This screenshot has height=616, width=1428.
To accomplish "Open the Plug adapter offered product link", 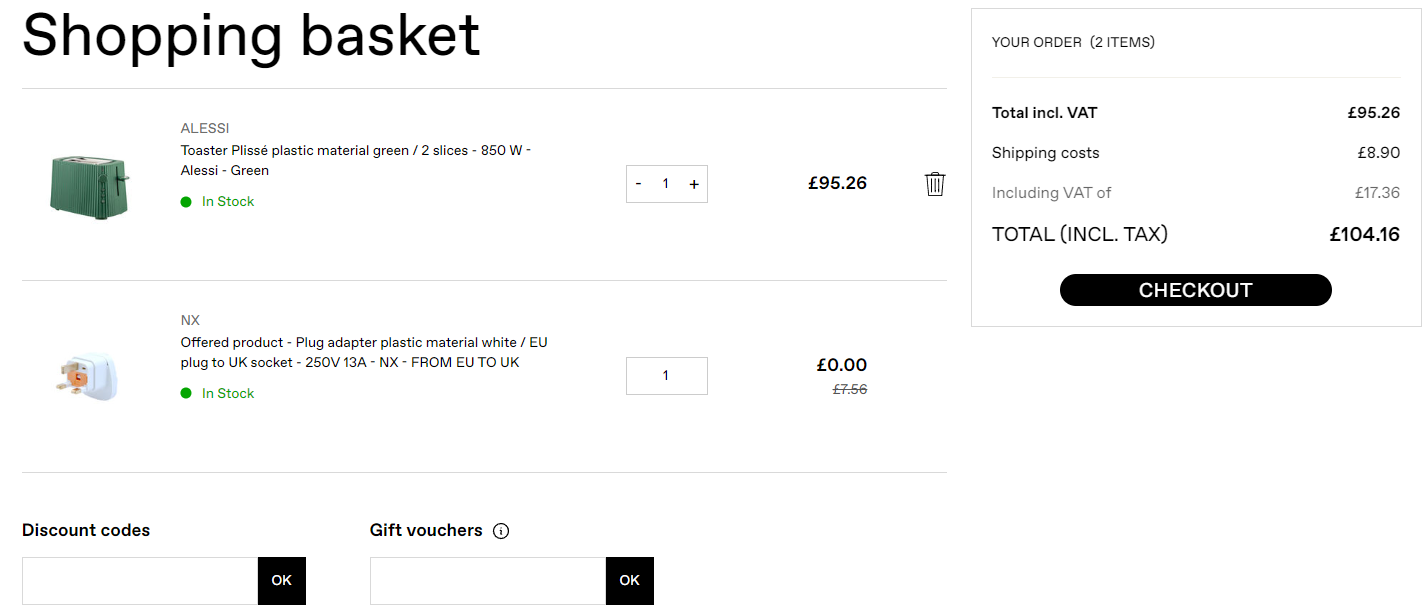I will (x=364, y=352).
